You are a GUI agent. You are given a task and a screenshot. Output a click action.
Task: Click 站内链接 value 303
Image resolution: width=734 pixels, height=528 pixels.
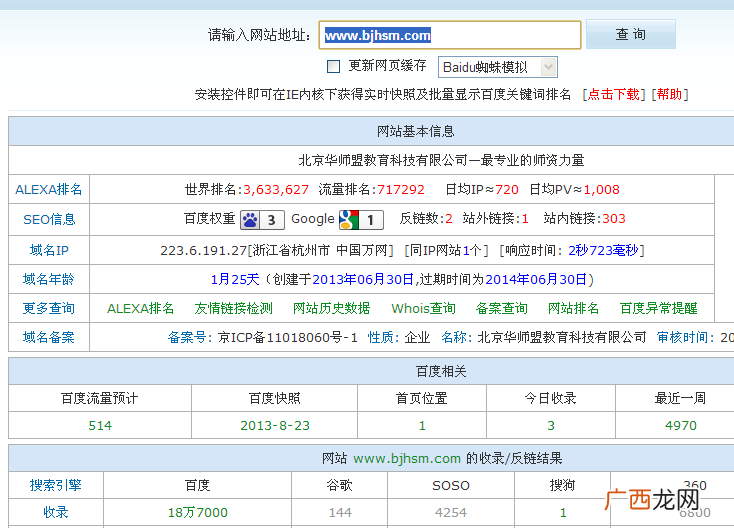pyautogui.click(x=614, y=219)
